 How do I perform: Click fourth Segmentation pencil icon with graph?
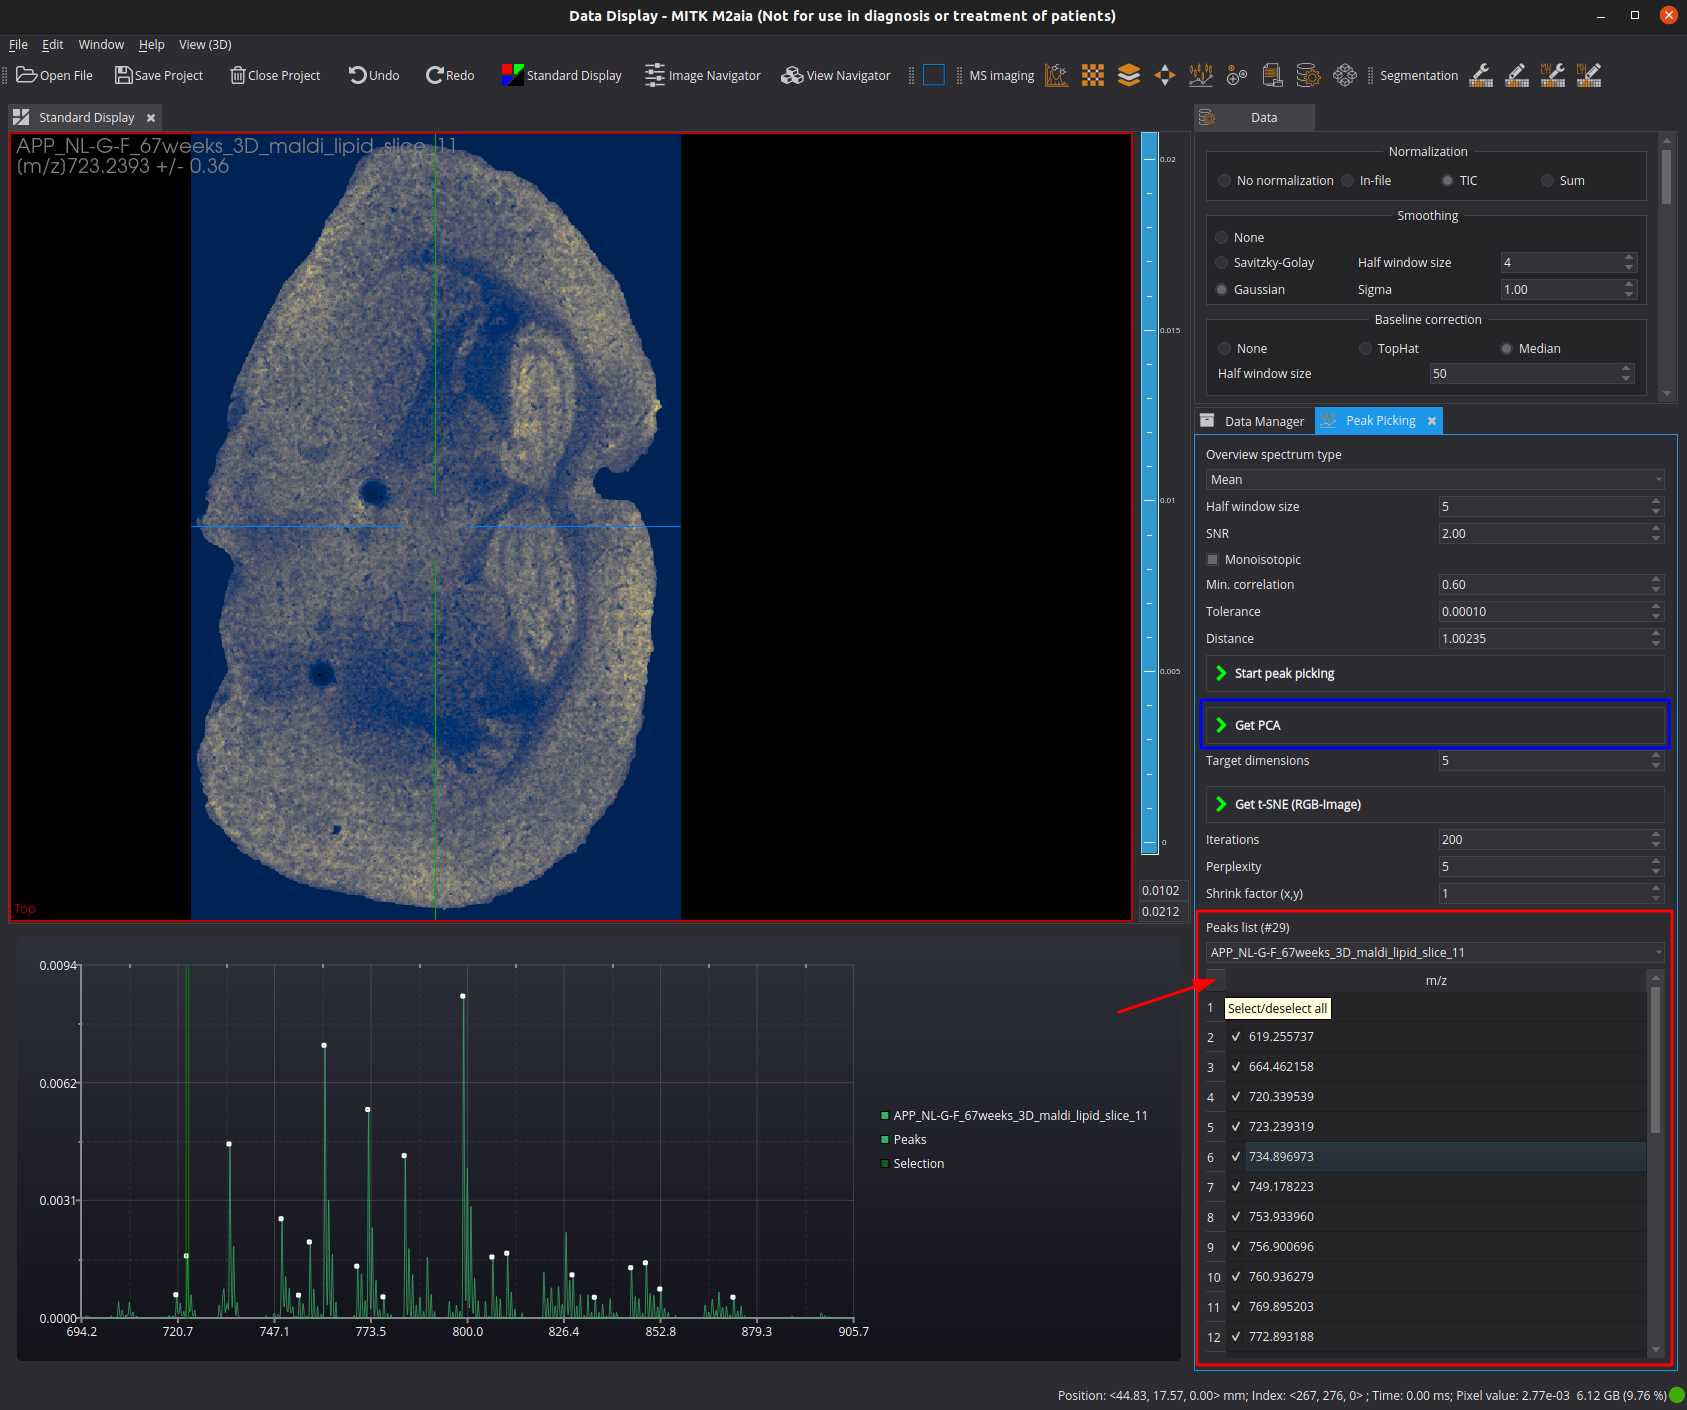click(1589, 75)
